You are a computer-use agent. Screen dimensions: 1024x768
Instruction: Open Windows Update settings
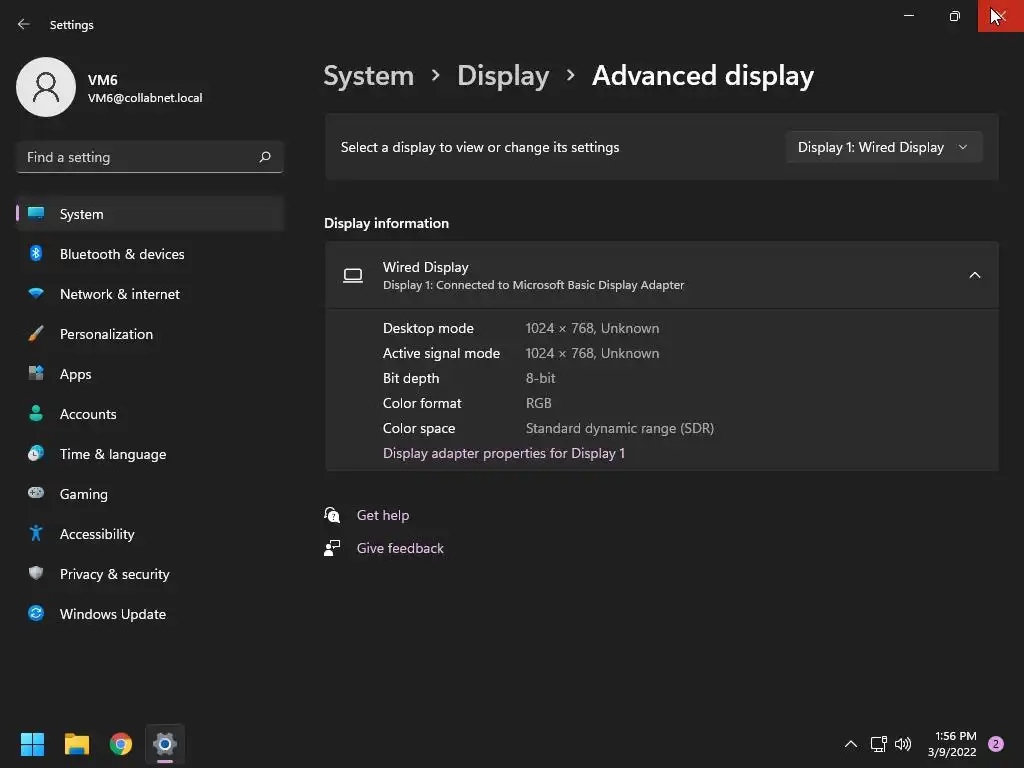[150, 614]
